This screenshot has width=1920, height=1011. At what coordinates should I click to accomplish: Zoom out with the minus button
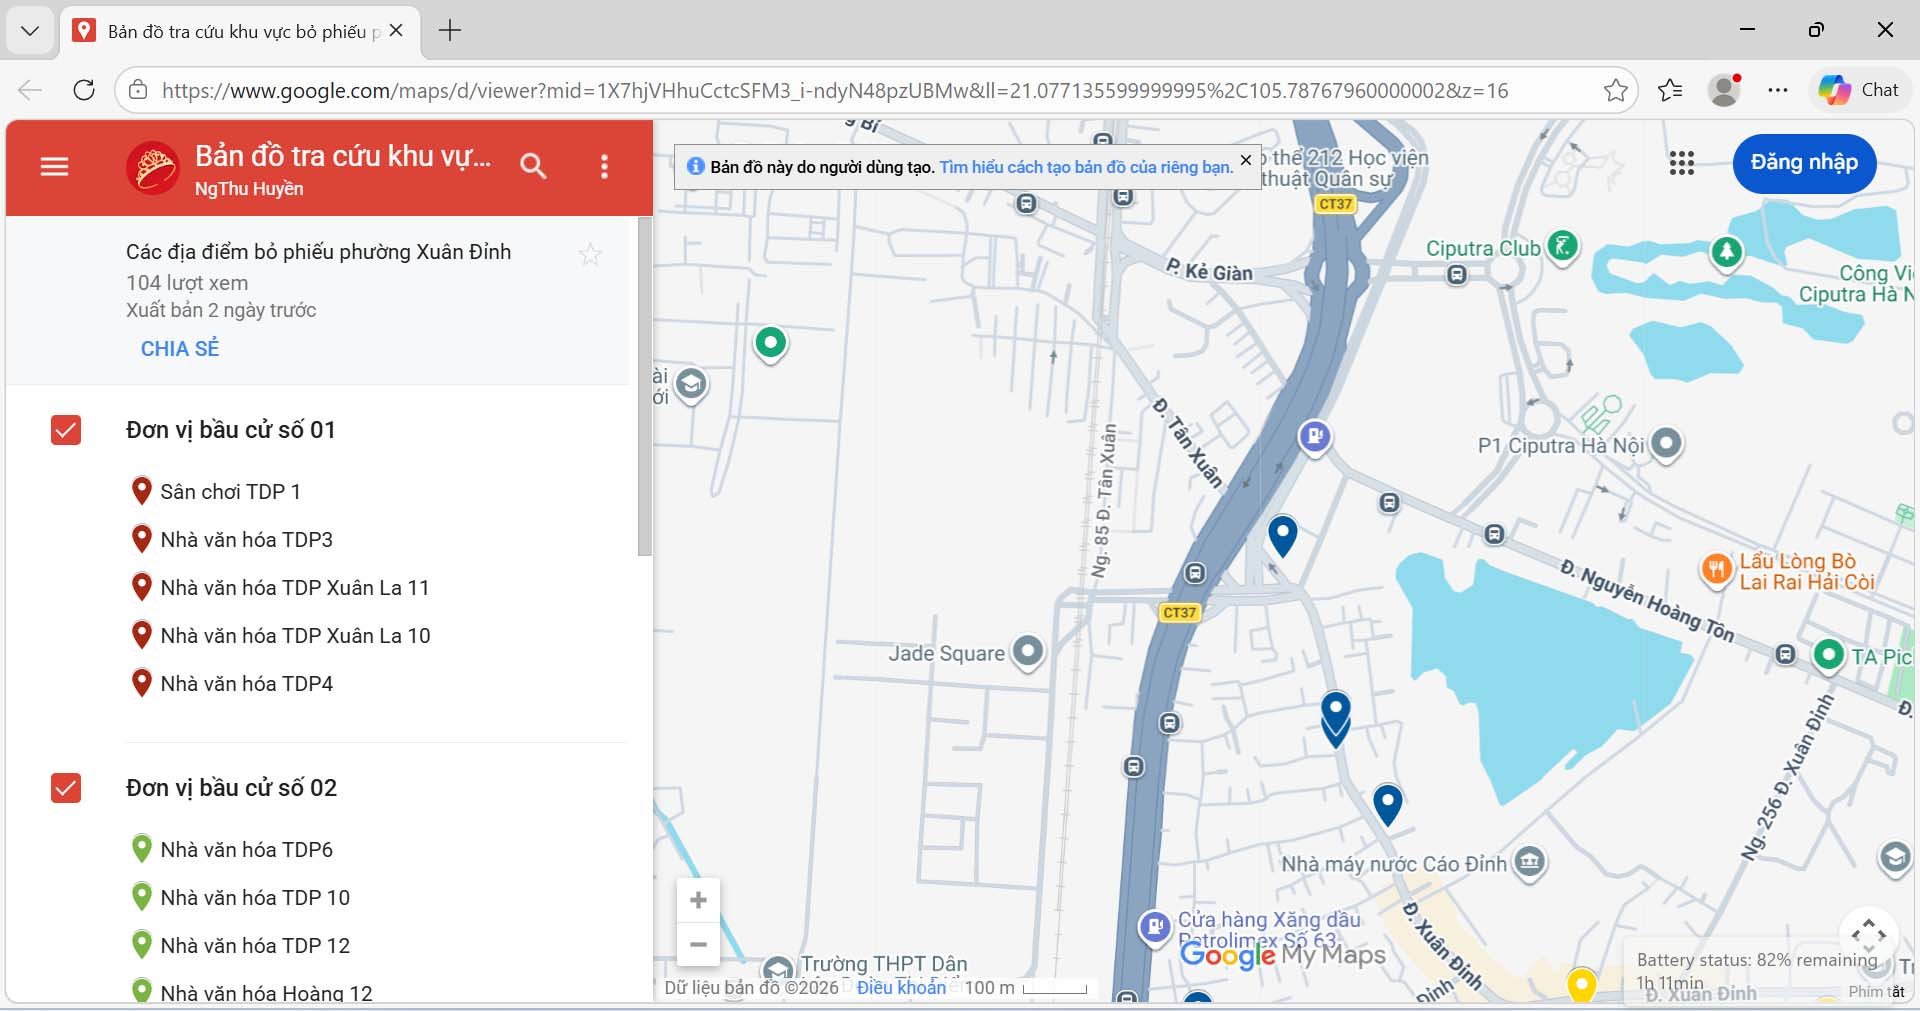[x=698, y=944]
